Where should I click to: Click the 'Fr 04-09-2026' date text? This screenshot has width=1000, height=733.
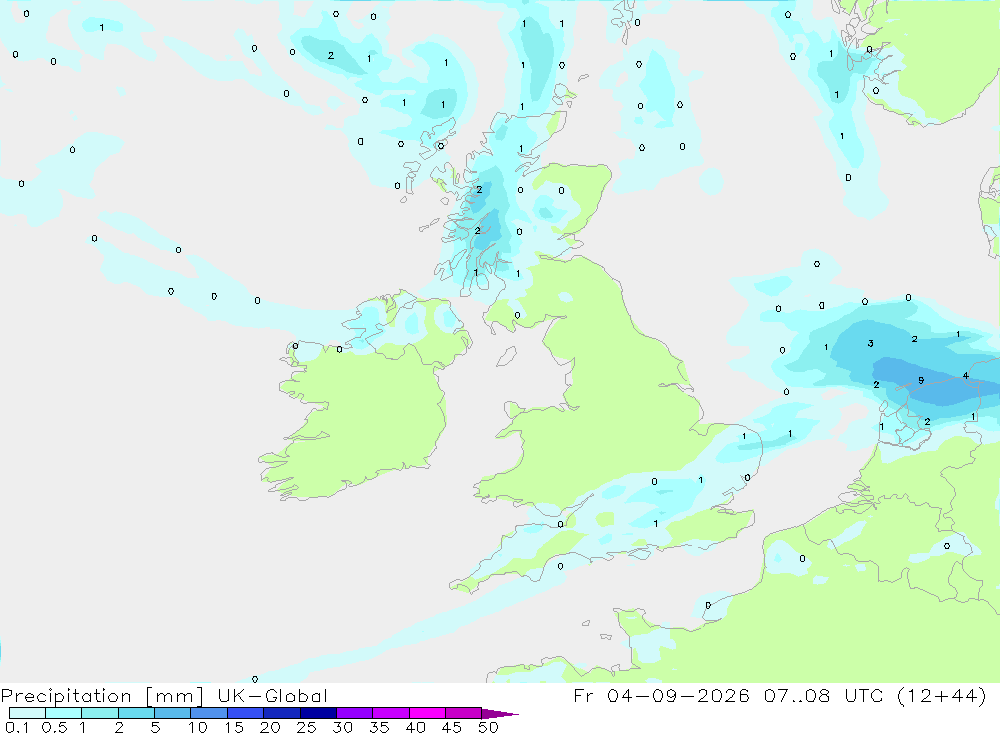(661, 695)
